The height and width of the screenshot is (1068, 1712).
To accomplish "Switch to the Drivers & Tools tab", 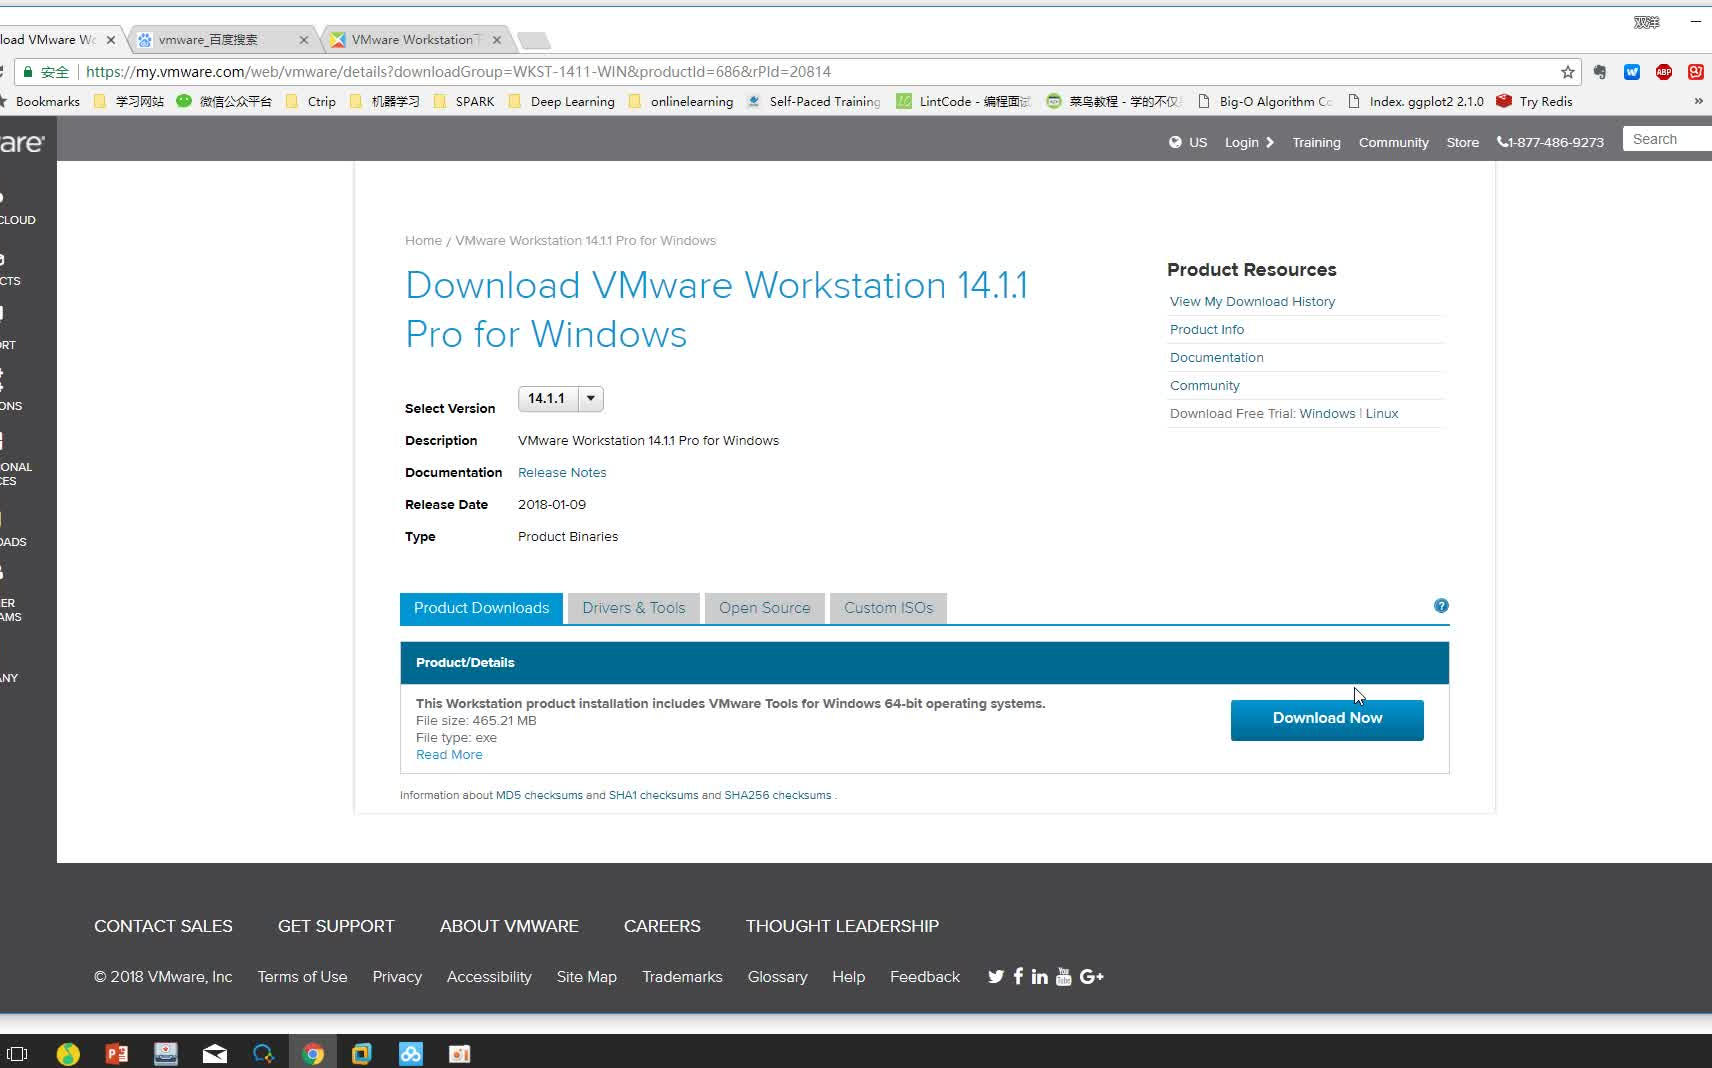I will click(x=634, y=608).
